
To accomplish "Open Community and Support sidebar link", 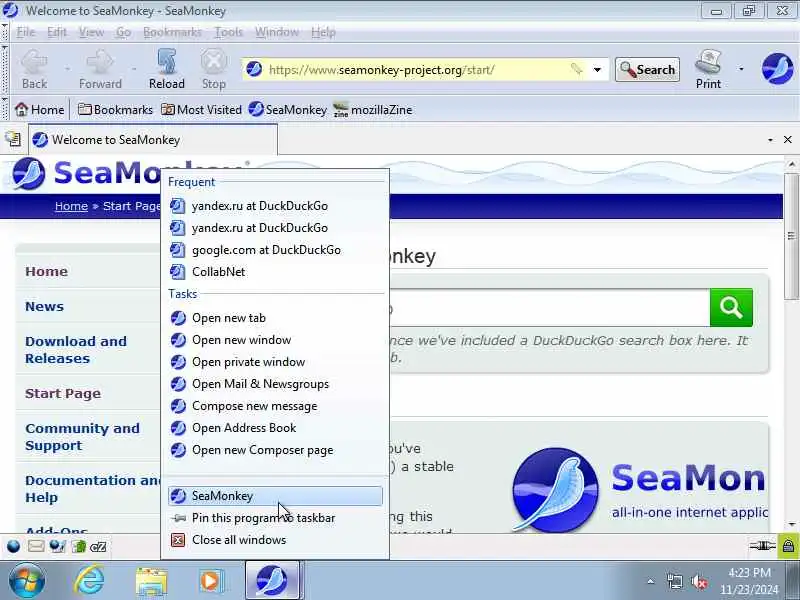I will [x=82, y=437].
